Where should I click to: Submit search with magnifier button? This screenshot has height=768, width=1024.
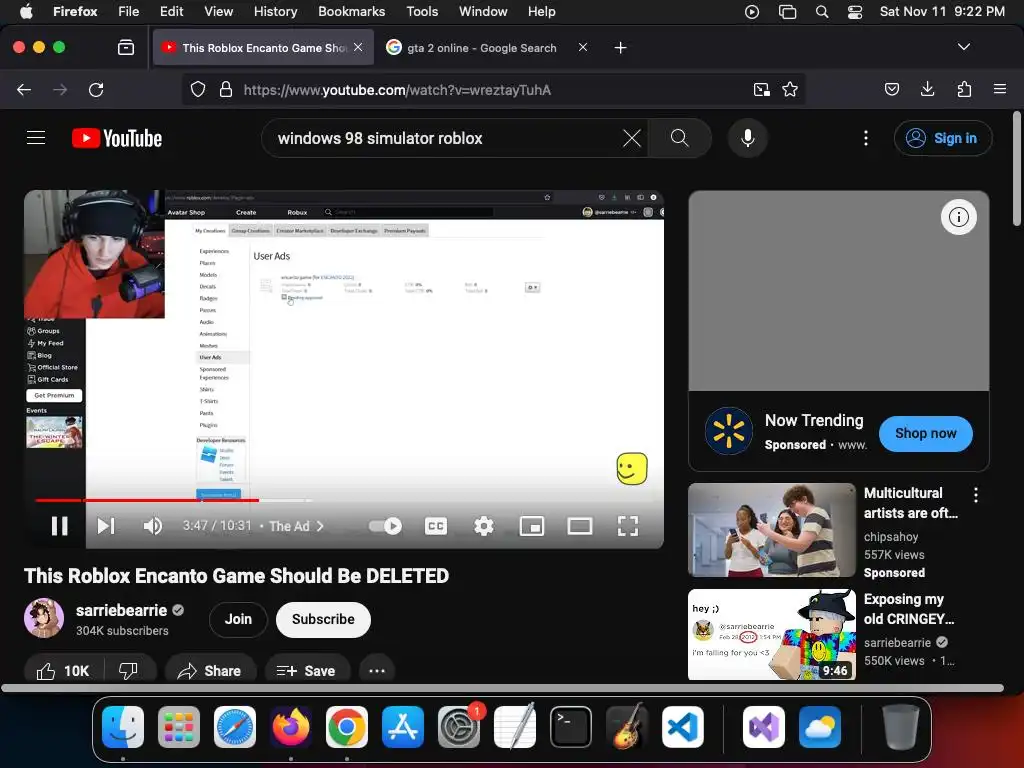tap(679, 138)
